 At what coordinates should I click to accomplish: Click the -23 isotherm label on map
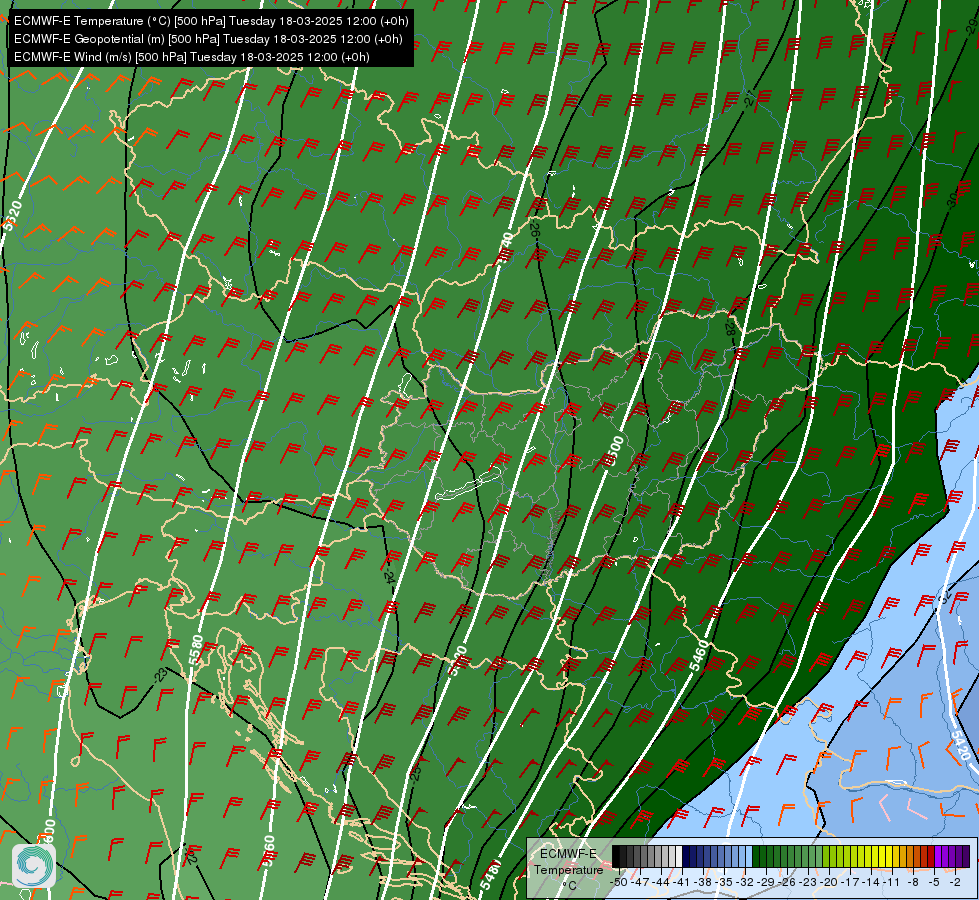click(x=160, y=675)
